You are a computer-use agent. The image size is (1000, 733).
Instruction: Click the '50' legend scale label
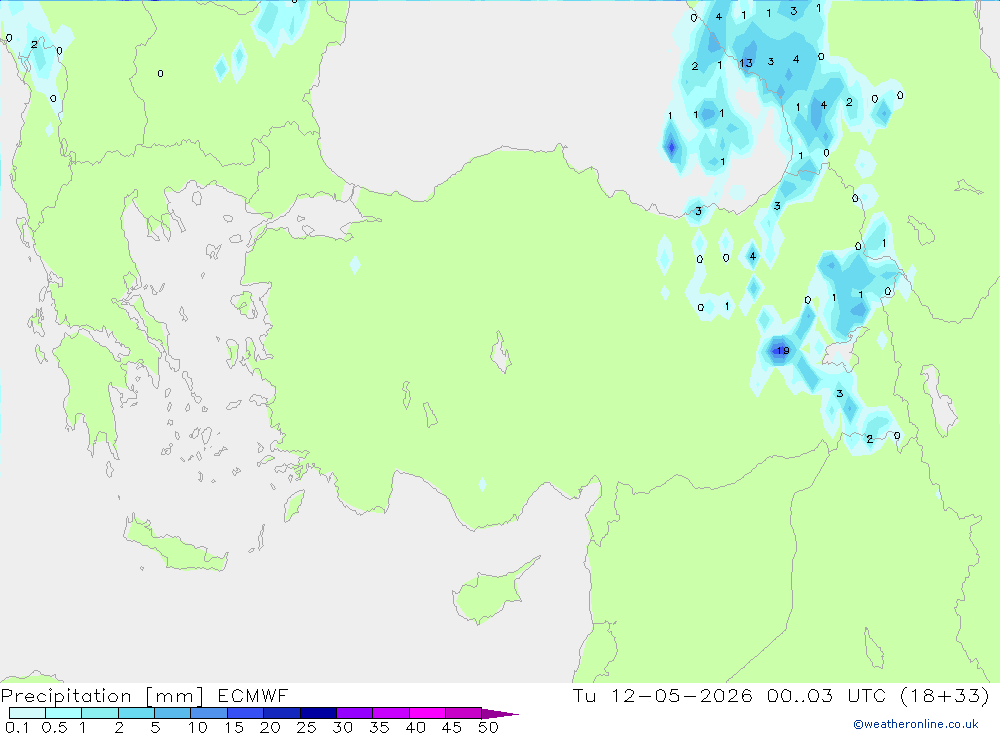pyautogui.click(x=489, y=727)
